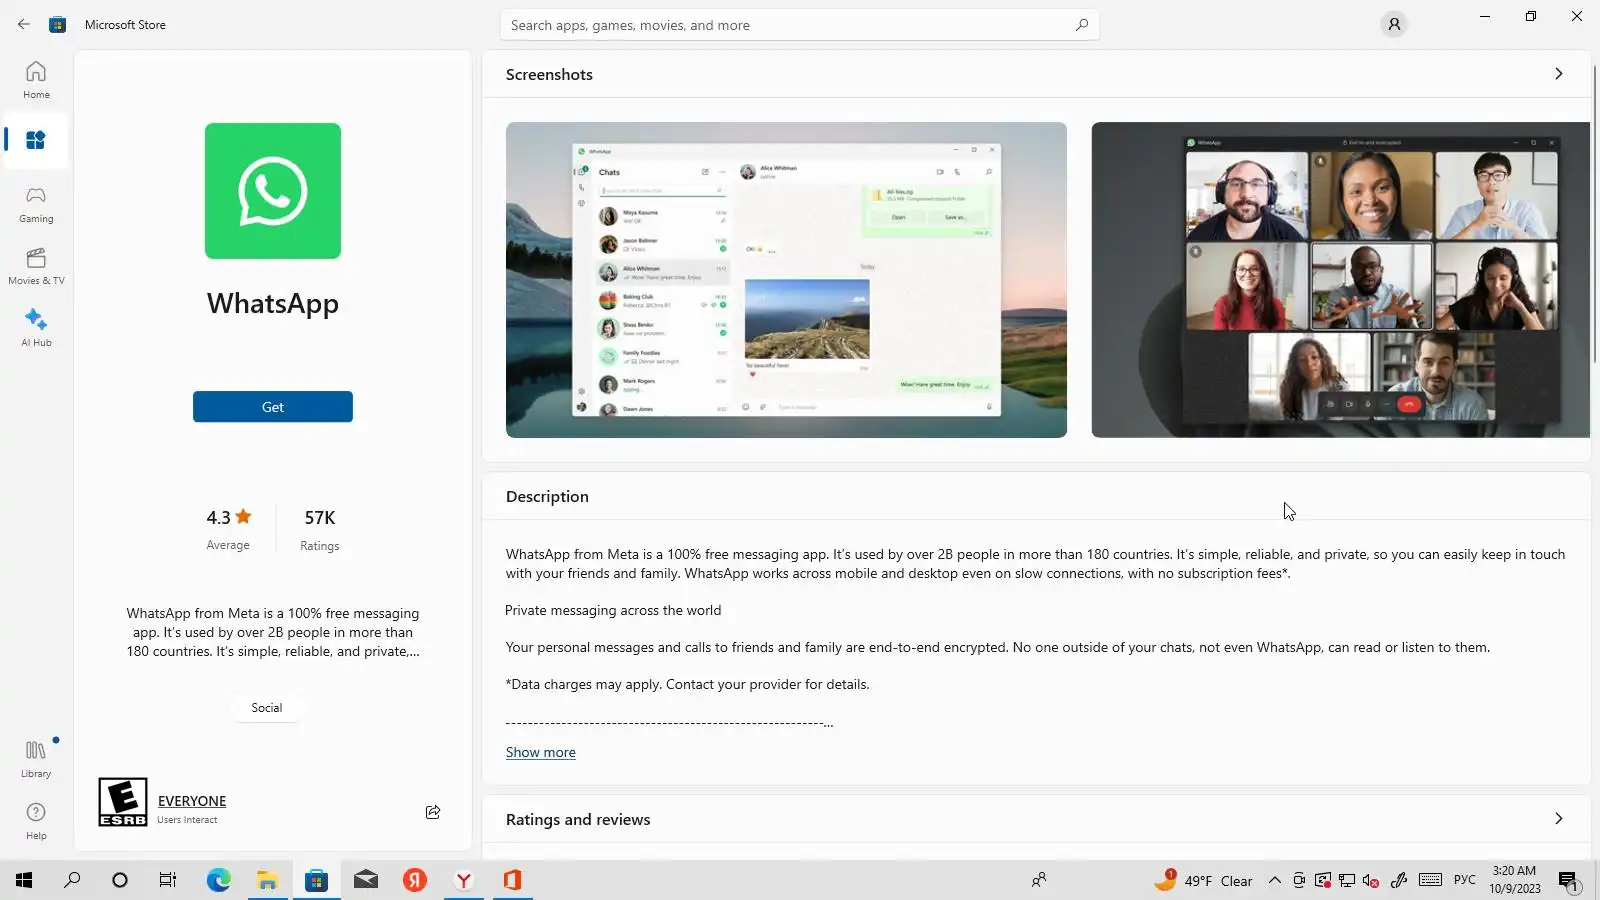Image resolution: width=1600 pixels, height=900 pixels.
Task: Click the 'Screenshots' section heading
Action: tap(549, 75)
